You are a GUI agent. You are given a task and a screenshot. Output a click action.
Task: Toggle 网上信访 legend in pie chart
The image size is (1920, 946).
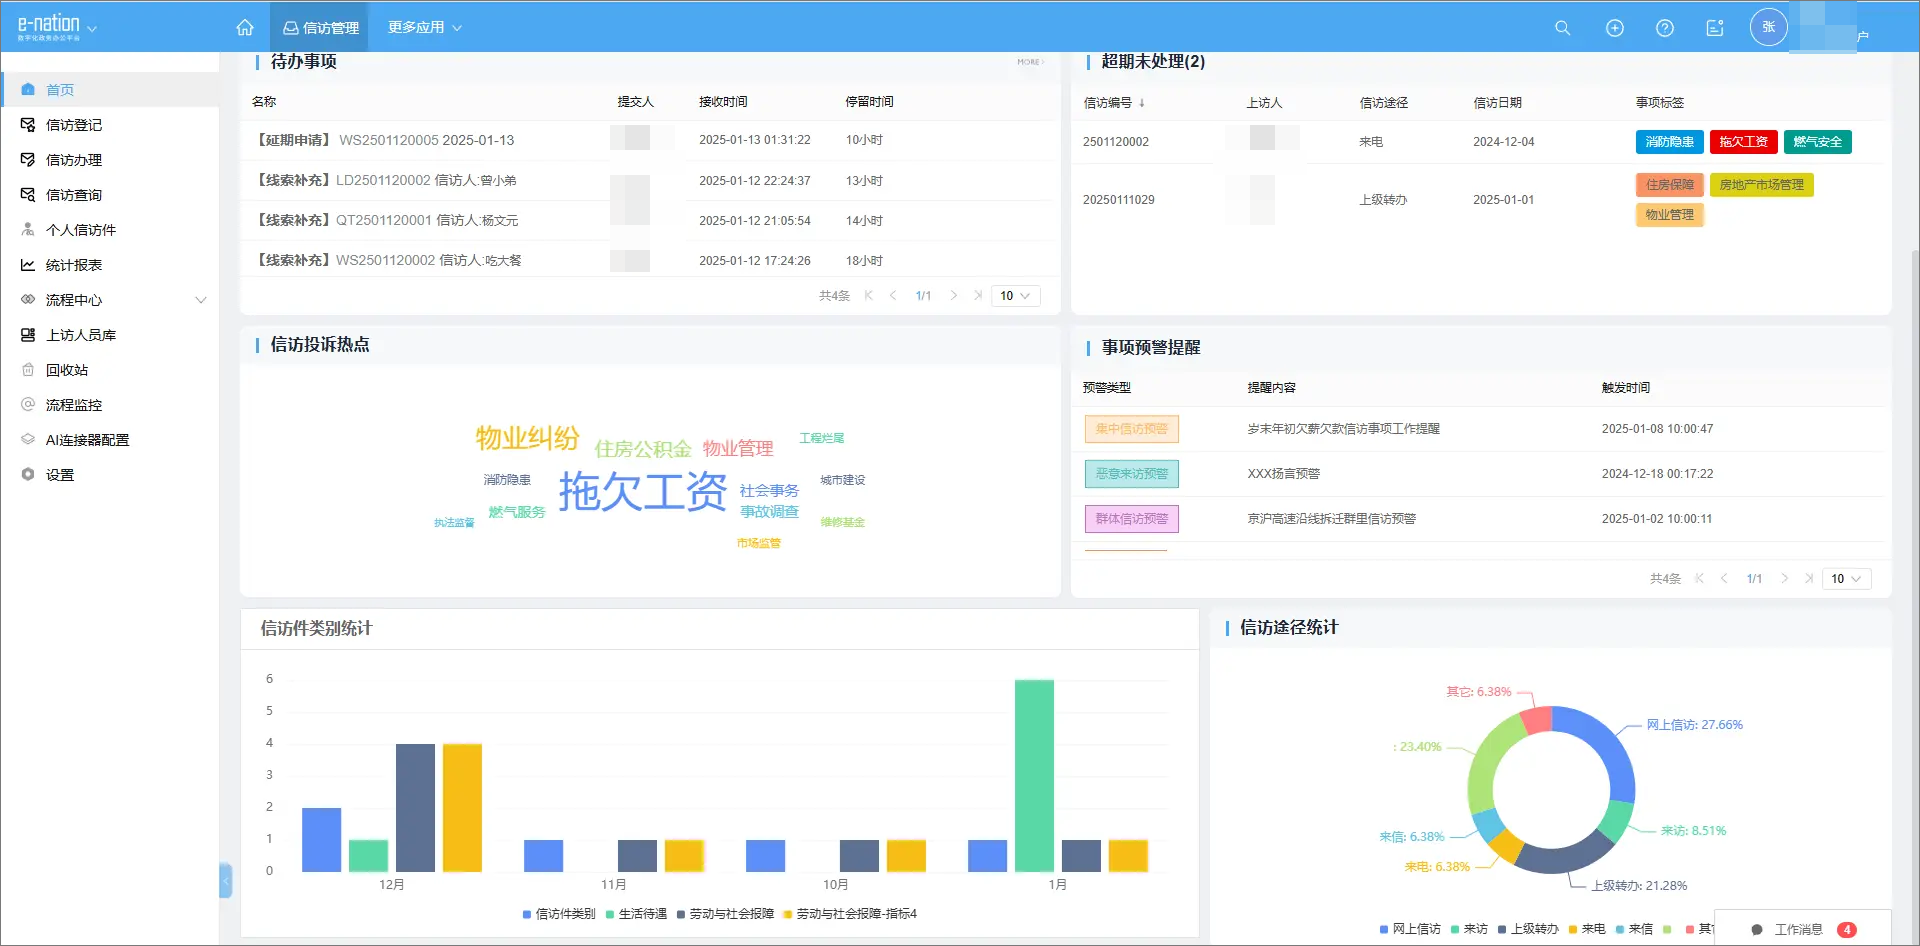click(1410, 929)
